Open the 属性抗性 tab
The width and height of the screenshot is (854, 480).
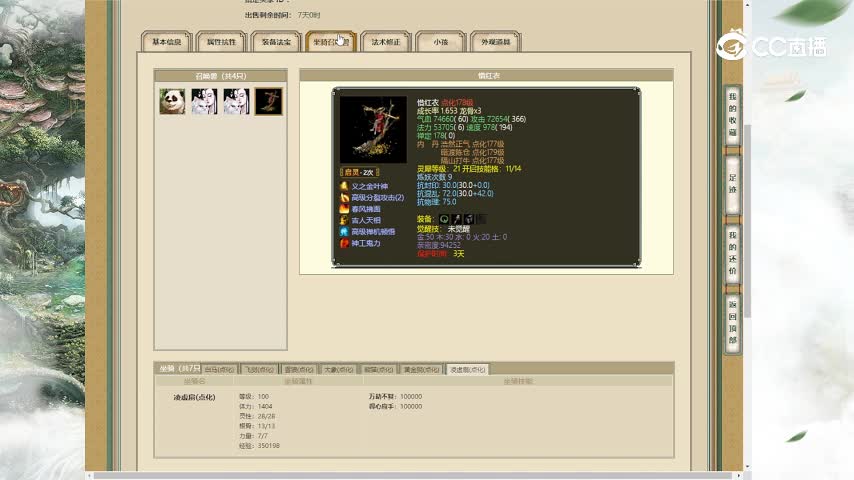(x=222, y=42)
